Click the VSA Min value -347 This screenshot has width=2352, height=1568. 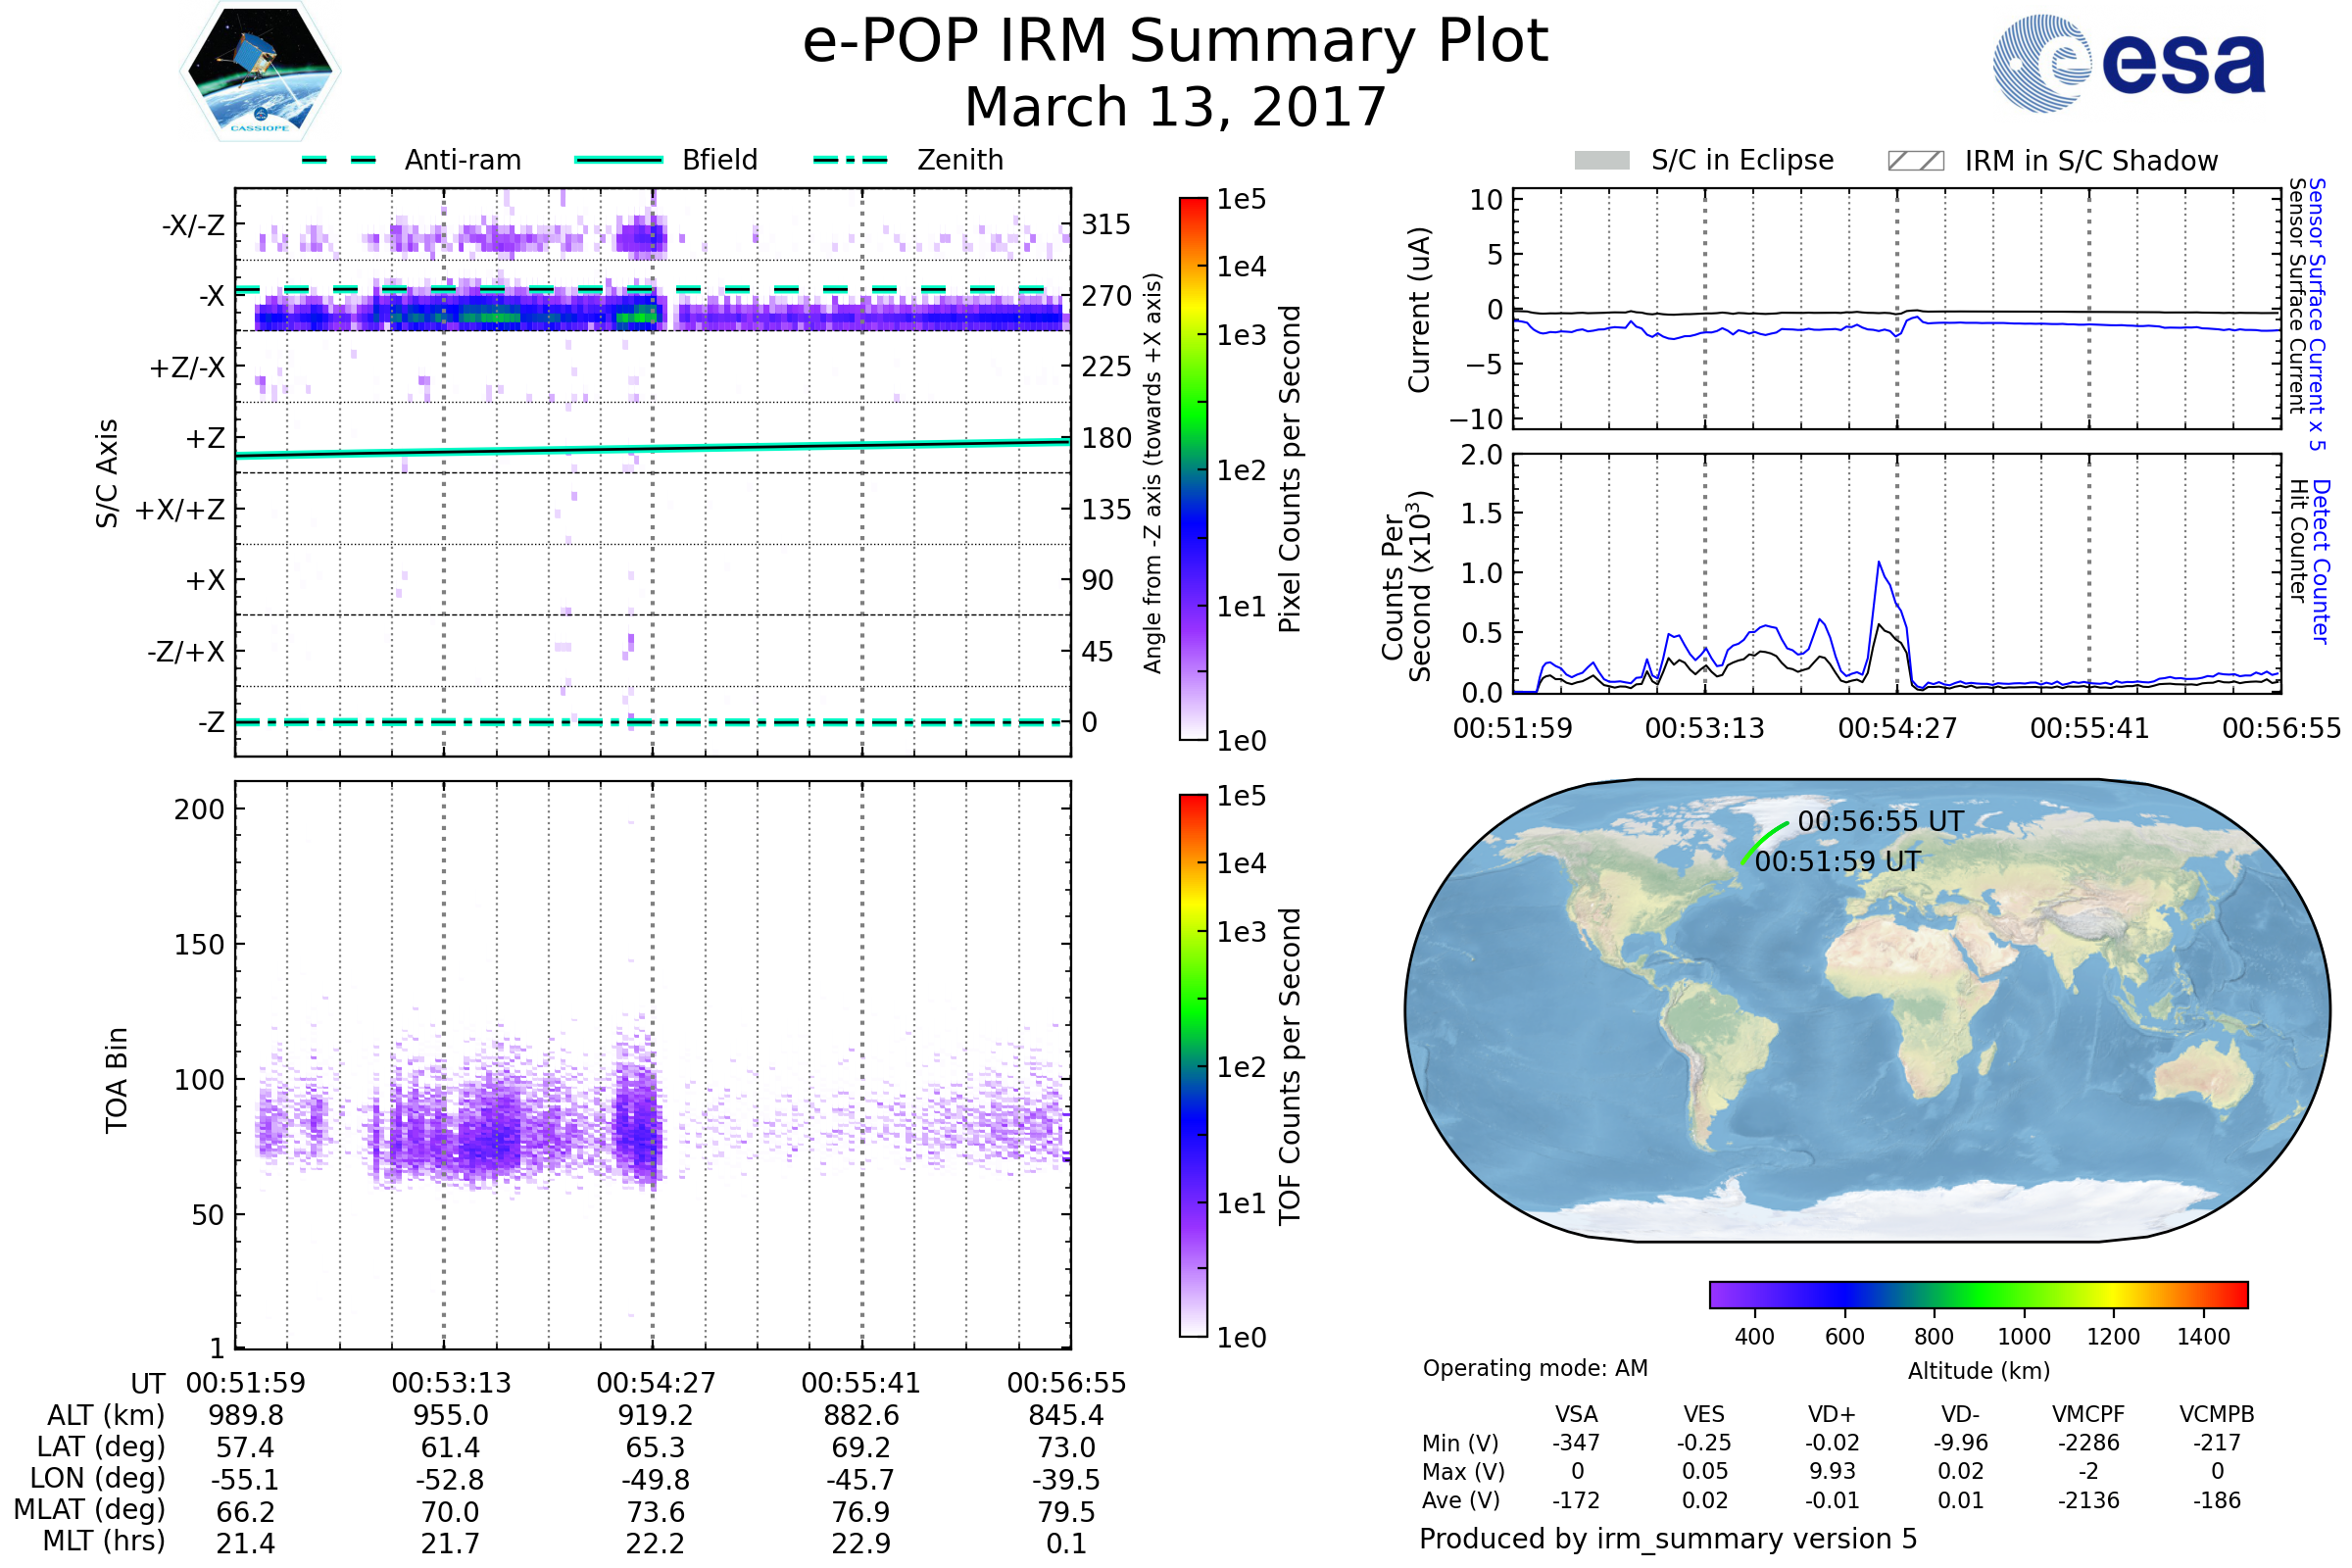pos(1576,1443)
